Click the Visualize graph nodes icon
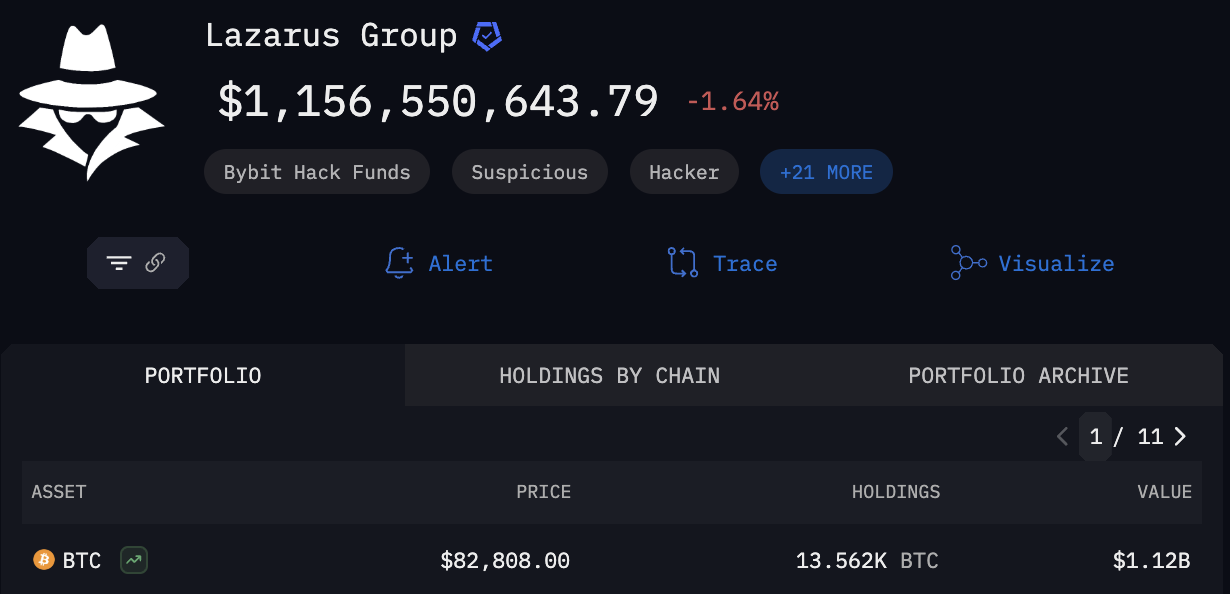 click(968, 264)
